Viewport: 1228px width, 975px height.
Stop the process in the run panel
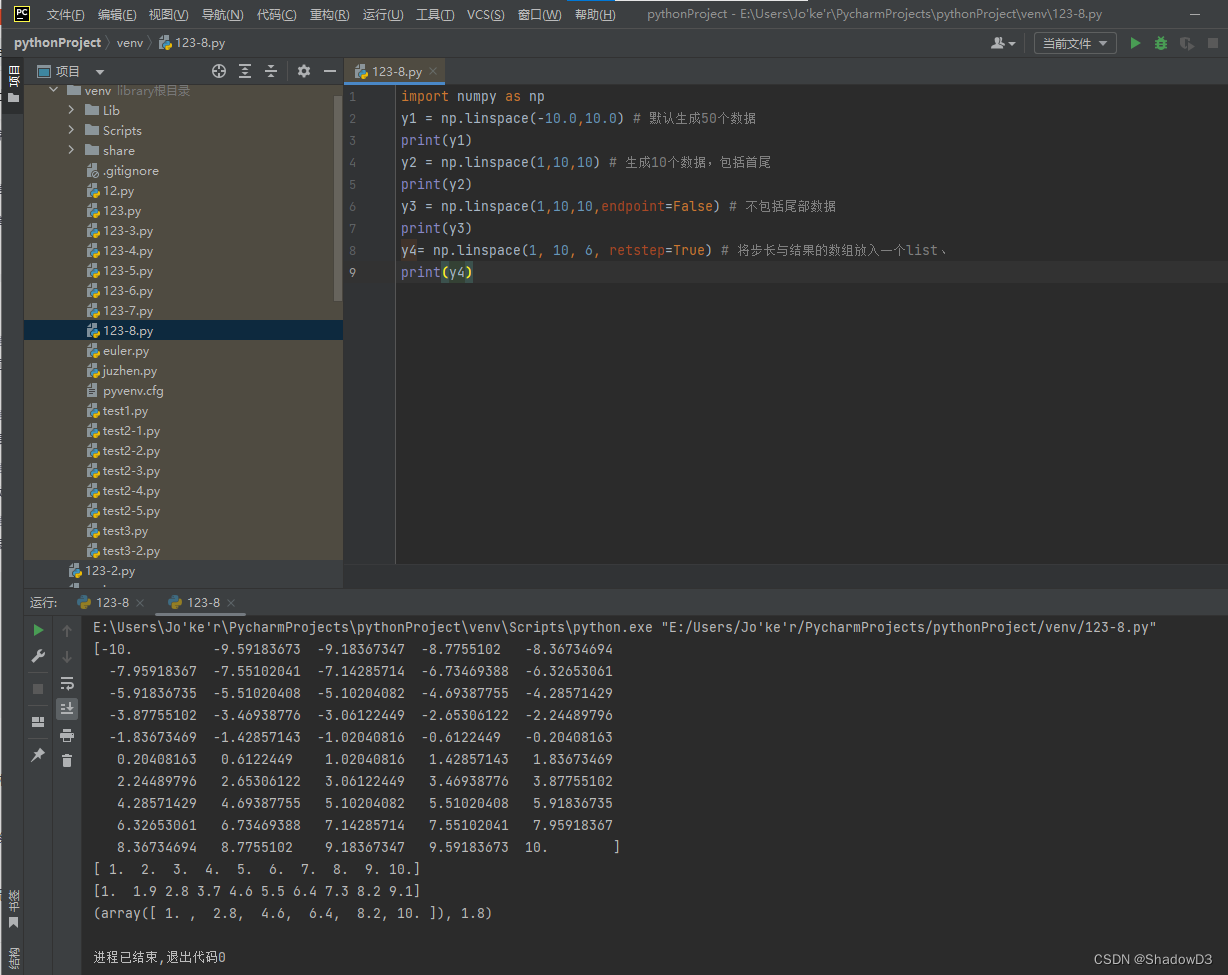tap(38, 689)
